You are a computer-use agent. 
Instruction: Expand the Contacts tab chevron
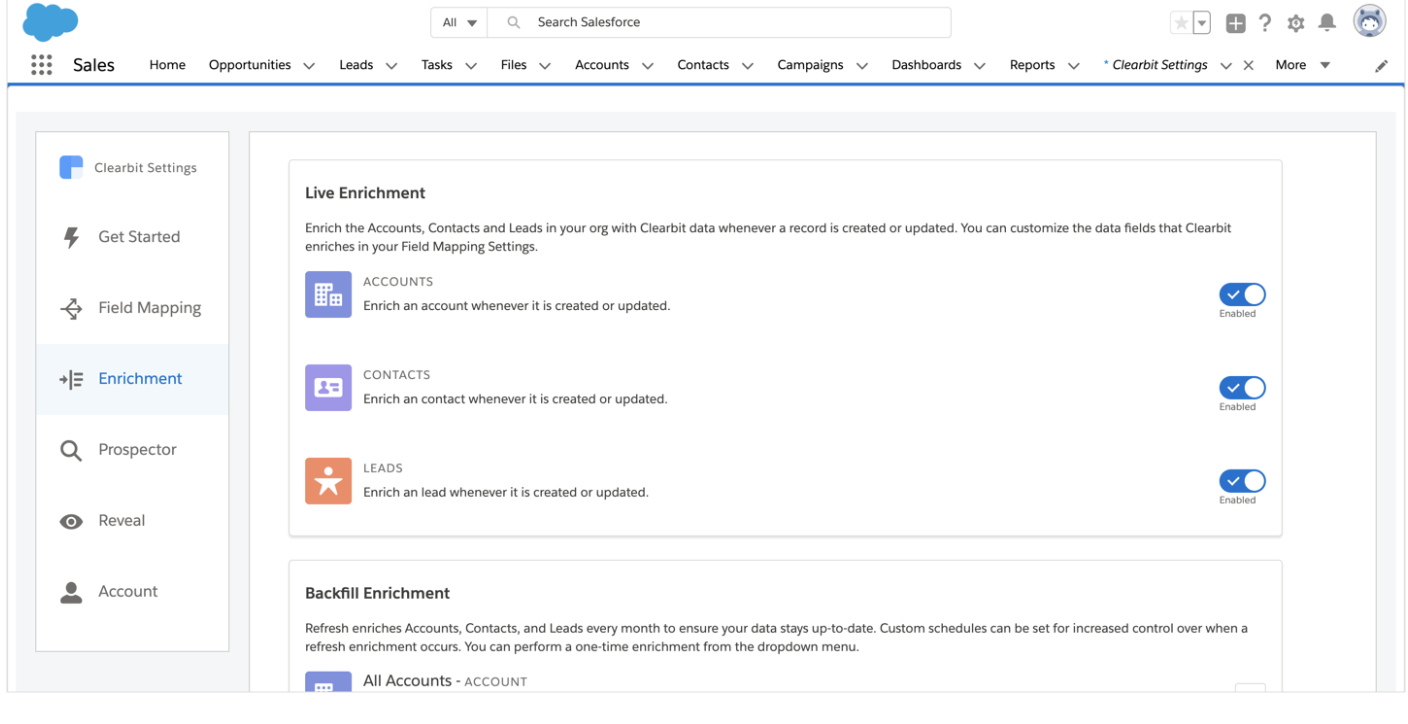click(748, 66)
